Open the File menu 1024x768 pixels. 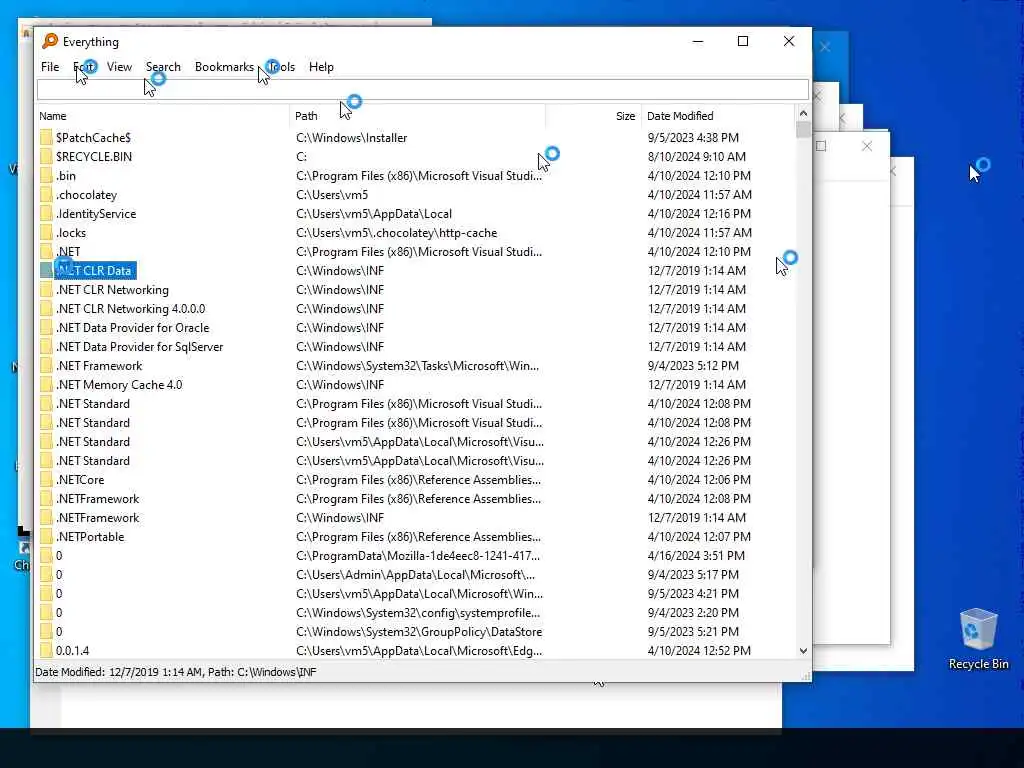[x=50, y=67]
